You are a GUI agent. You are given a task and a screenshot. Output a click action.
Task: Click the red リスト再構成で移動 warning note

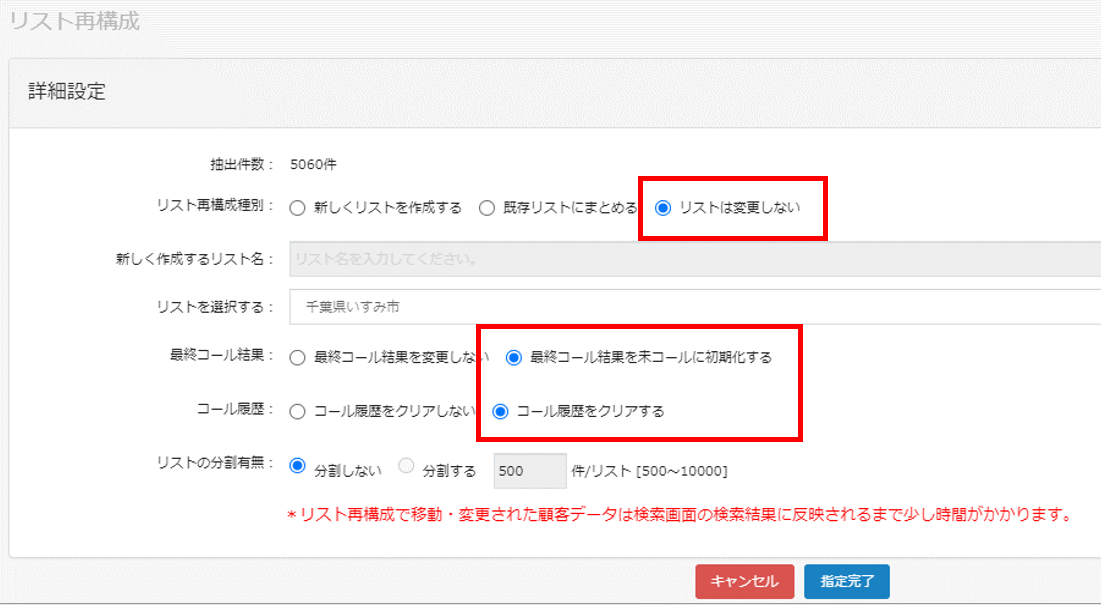click(680, 514)
